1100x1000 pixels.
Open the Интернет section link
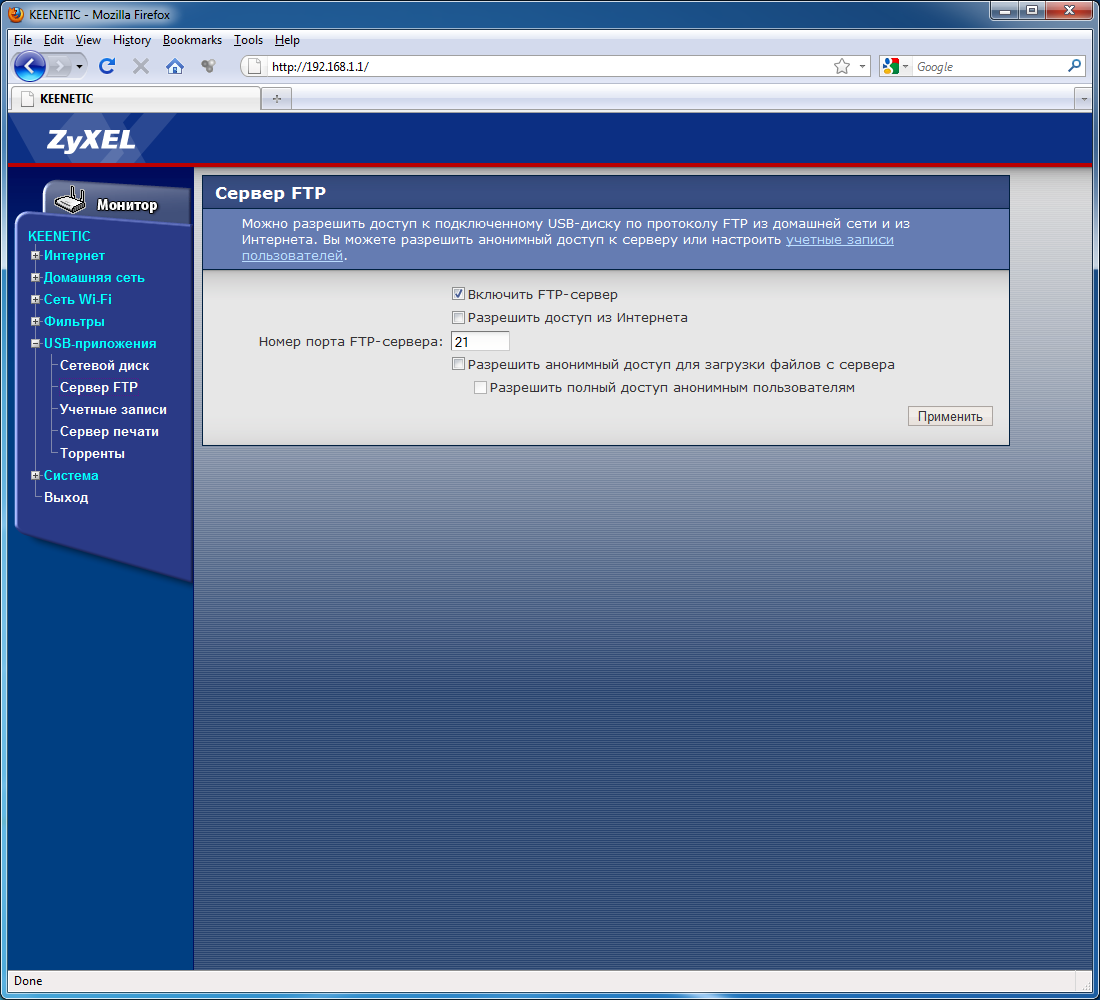click(74, 255)
